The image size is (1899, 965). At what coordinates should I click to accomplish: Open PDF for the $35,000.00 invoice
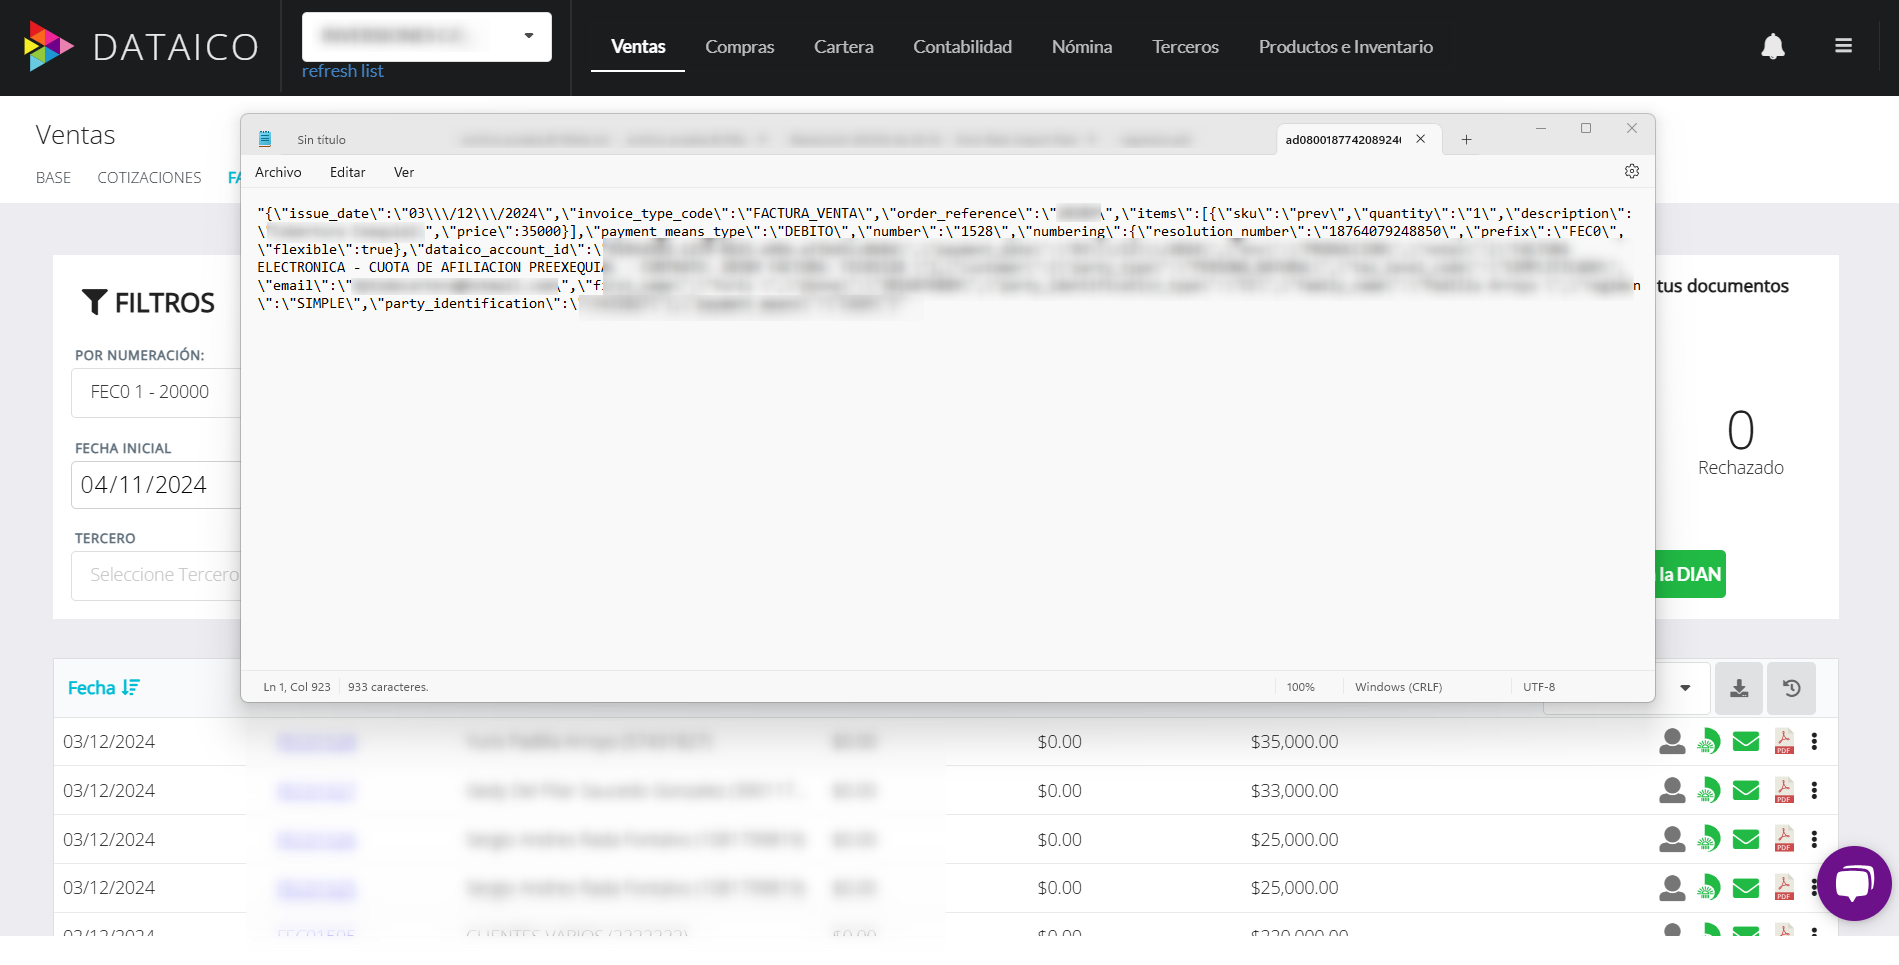click(x=1783, y=742)
